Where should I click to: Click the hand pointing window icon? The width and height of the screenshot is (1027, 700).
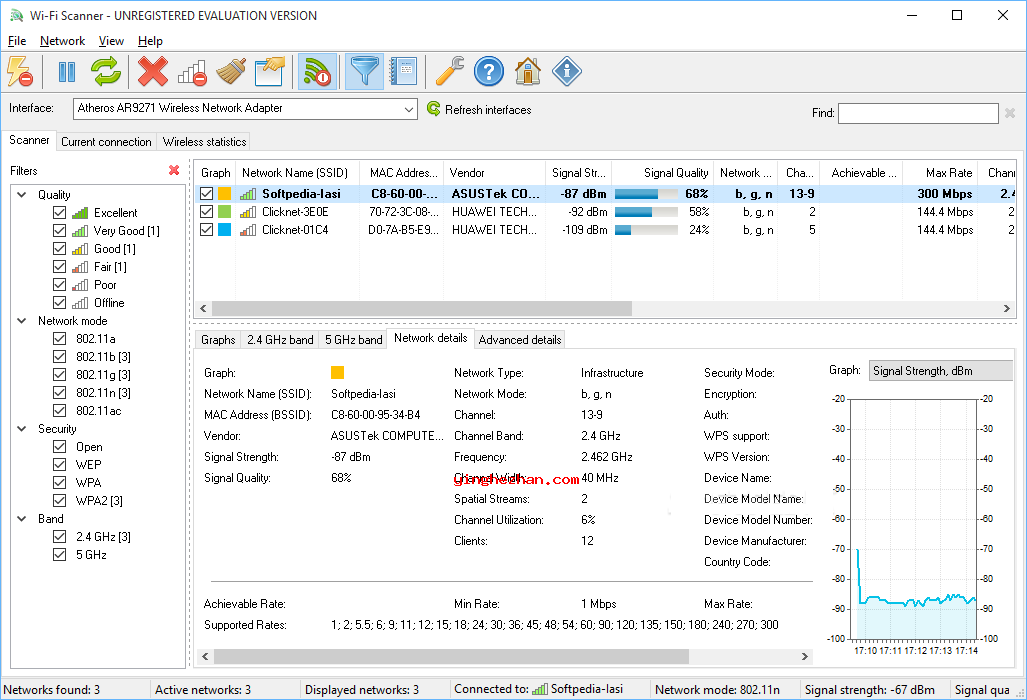coord(270,71)
